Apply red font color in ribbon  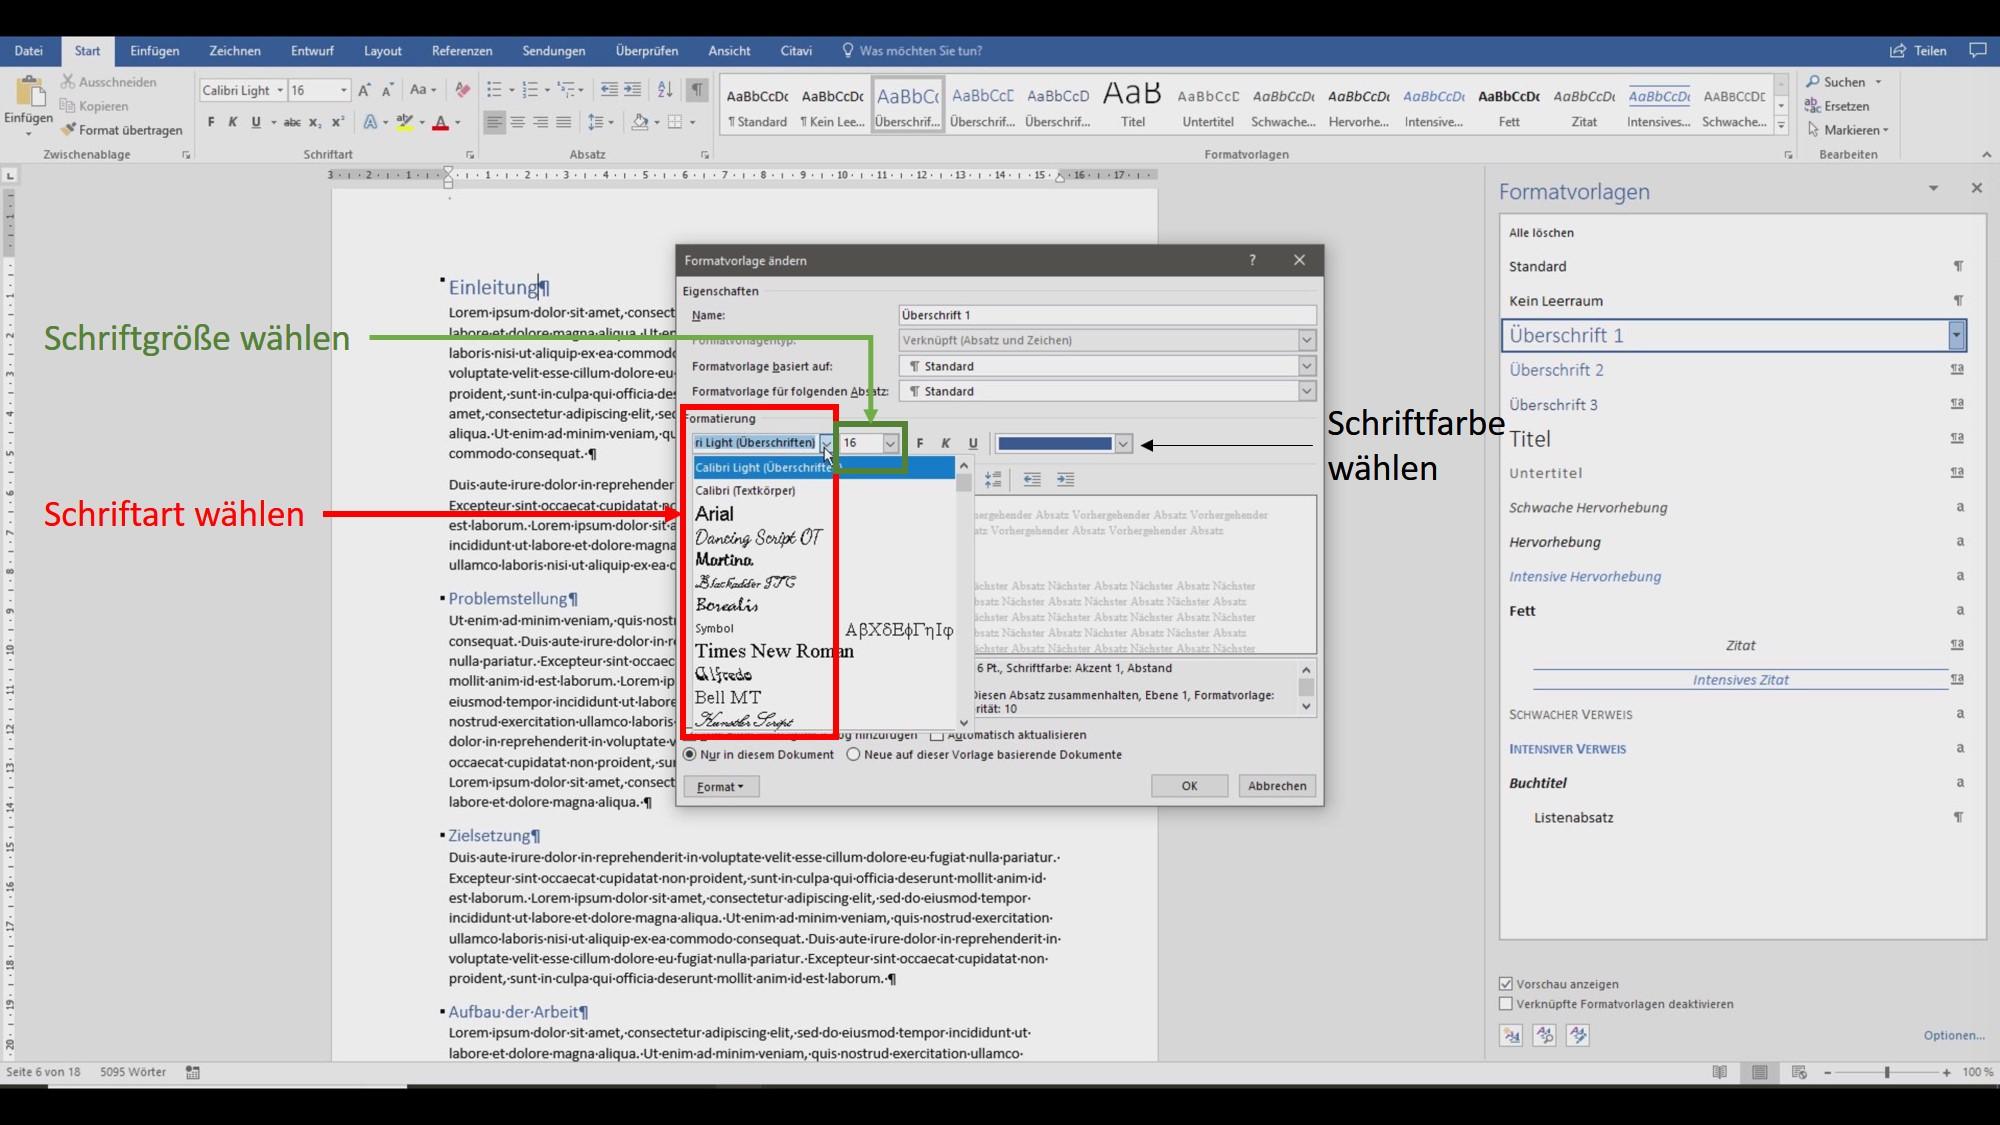click(440, 122)
